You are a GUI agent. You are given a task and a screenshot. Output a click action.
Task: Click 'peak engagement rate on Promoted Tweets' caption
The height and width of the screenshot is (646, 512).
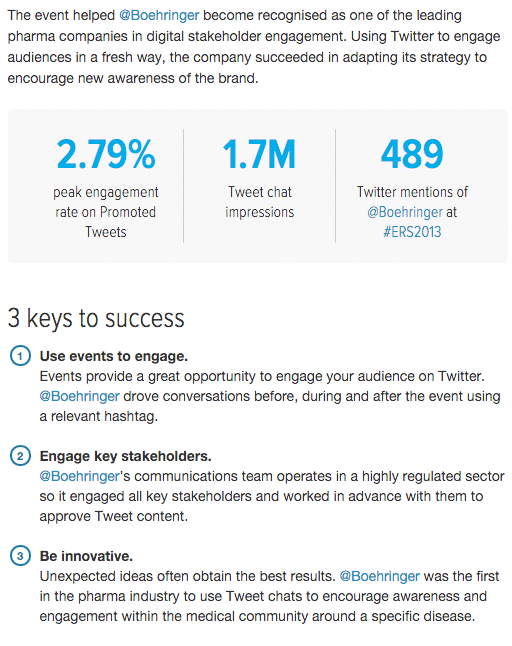106,212
